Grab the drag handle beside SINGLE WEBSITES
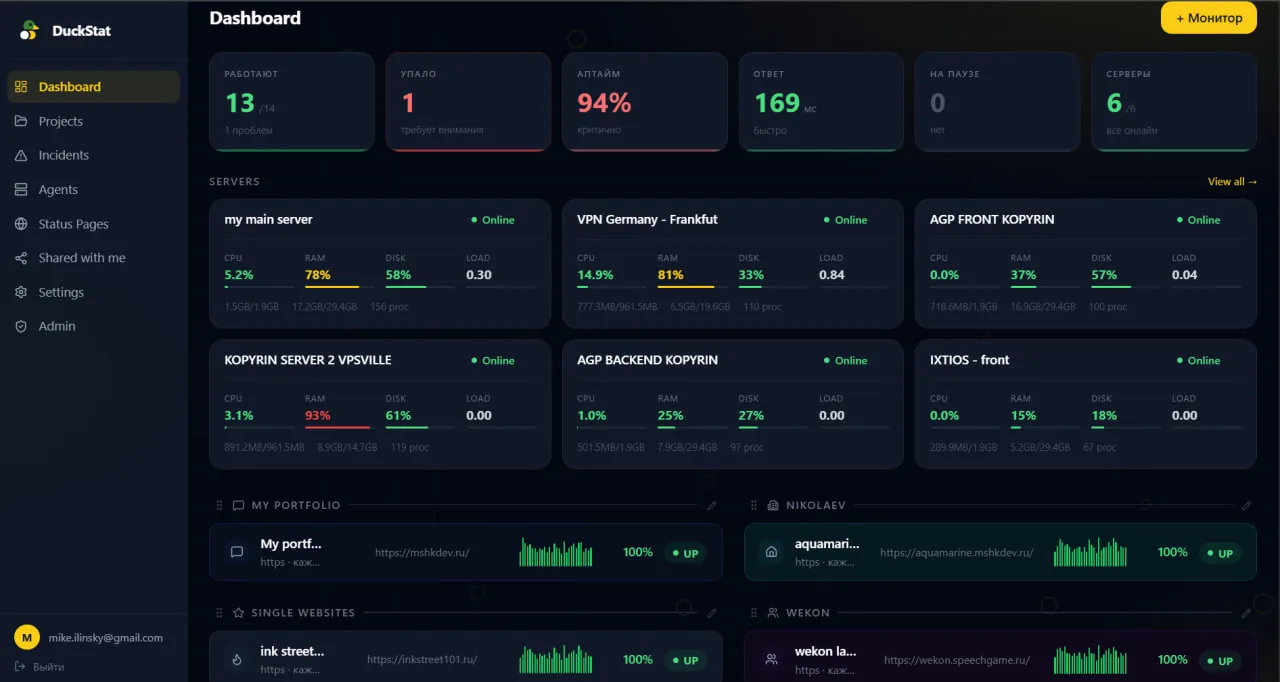The image size is (1280, 682). [219, 613]
